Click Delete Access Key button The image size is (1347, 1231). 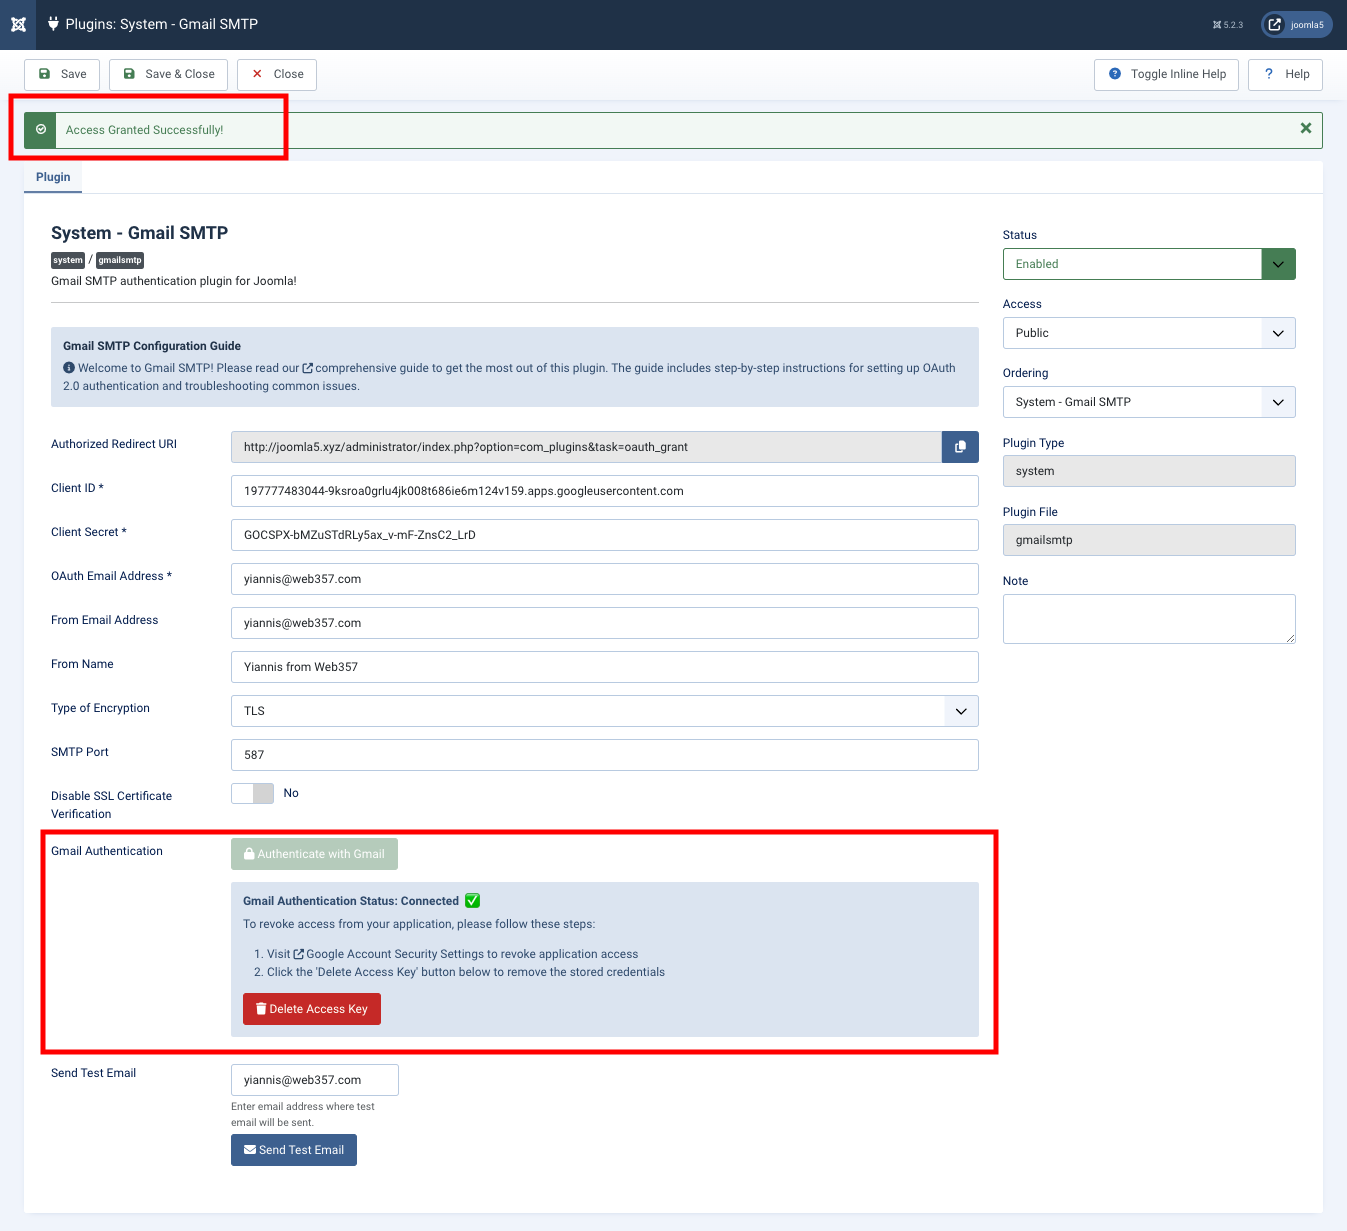pos(312,1009)
